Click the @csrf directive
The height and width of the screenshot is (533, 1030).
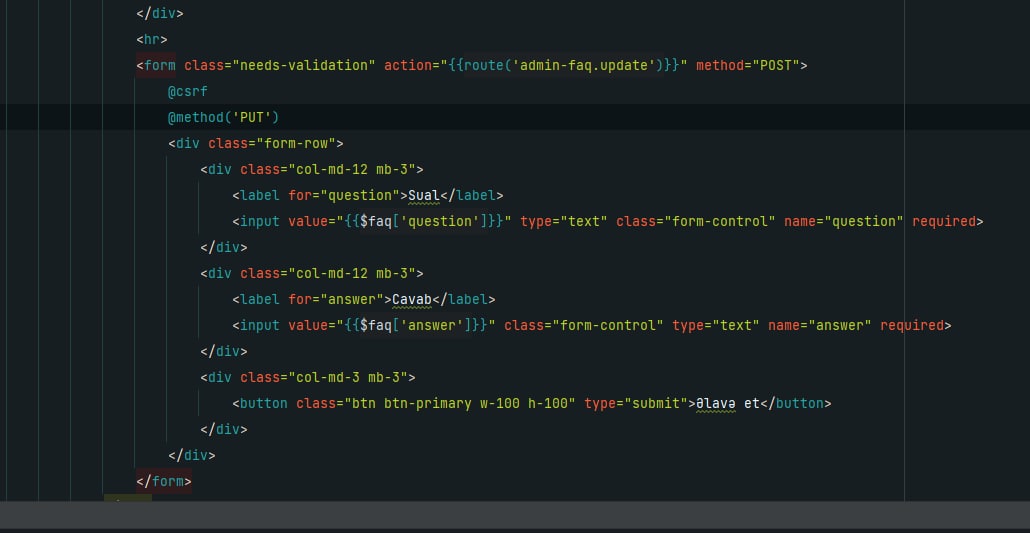coord(188,91)
